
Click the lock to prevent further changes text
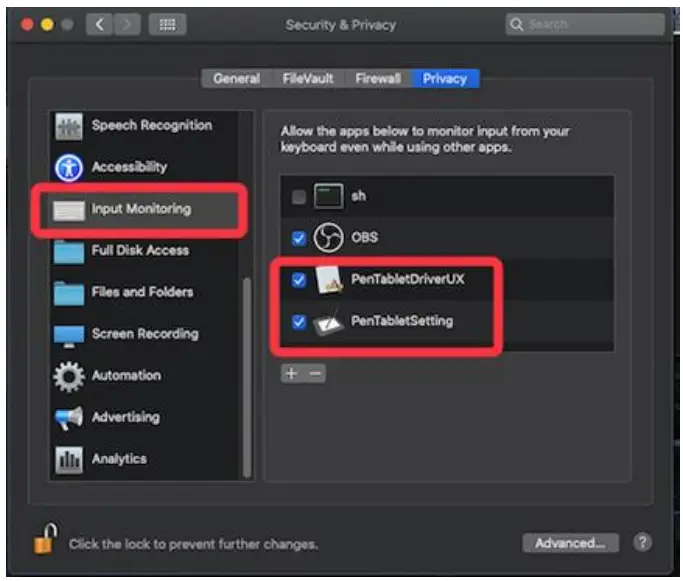point(193,544)
